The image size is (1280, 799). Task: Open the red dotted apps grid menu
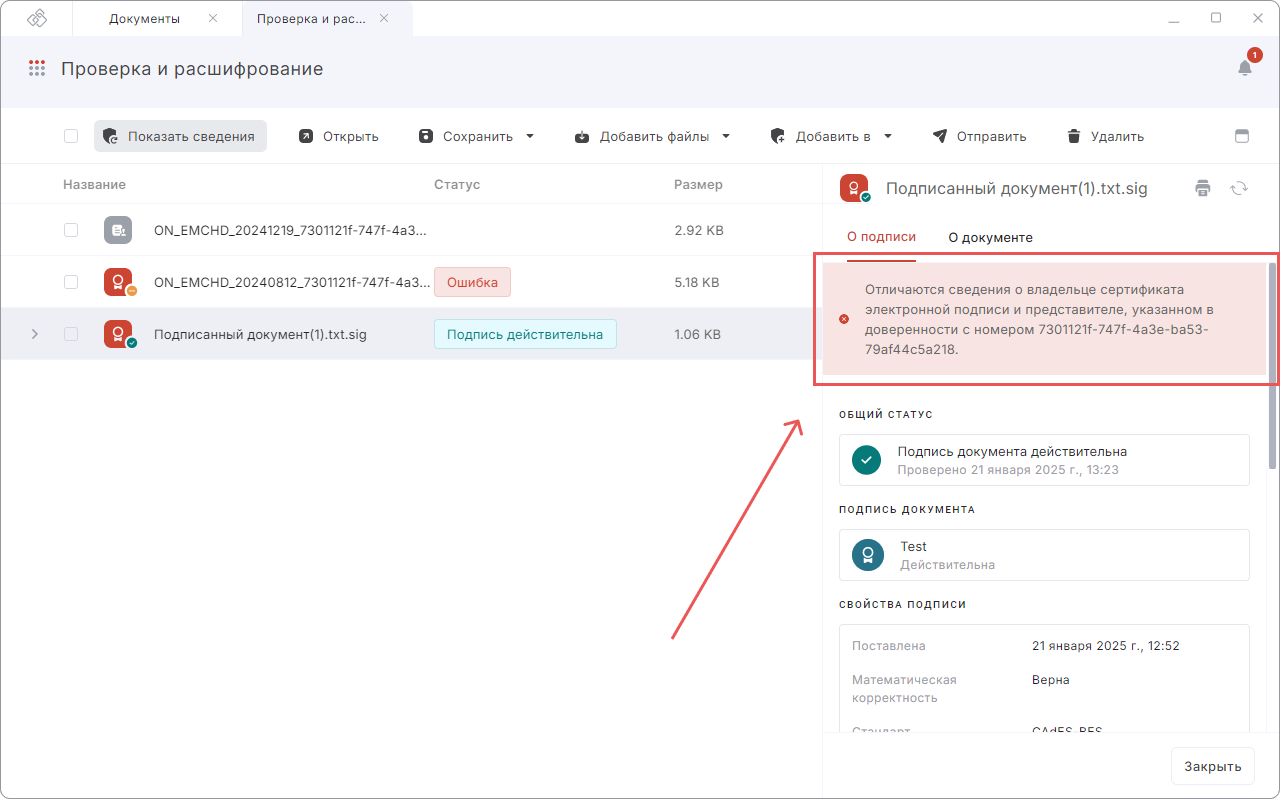click(x=37, y=69)
